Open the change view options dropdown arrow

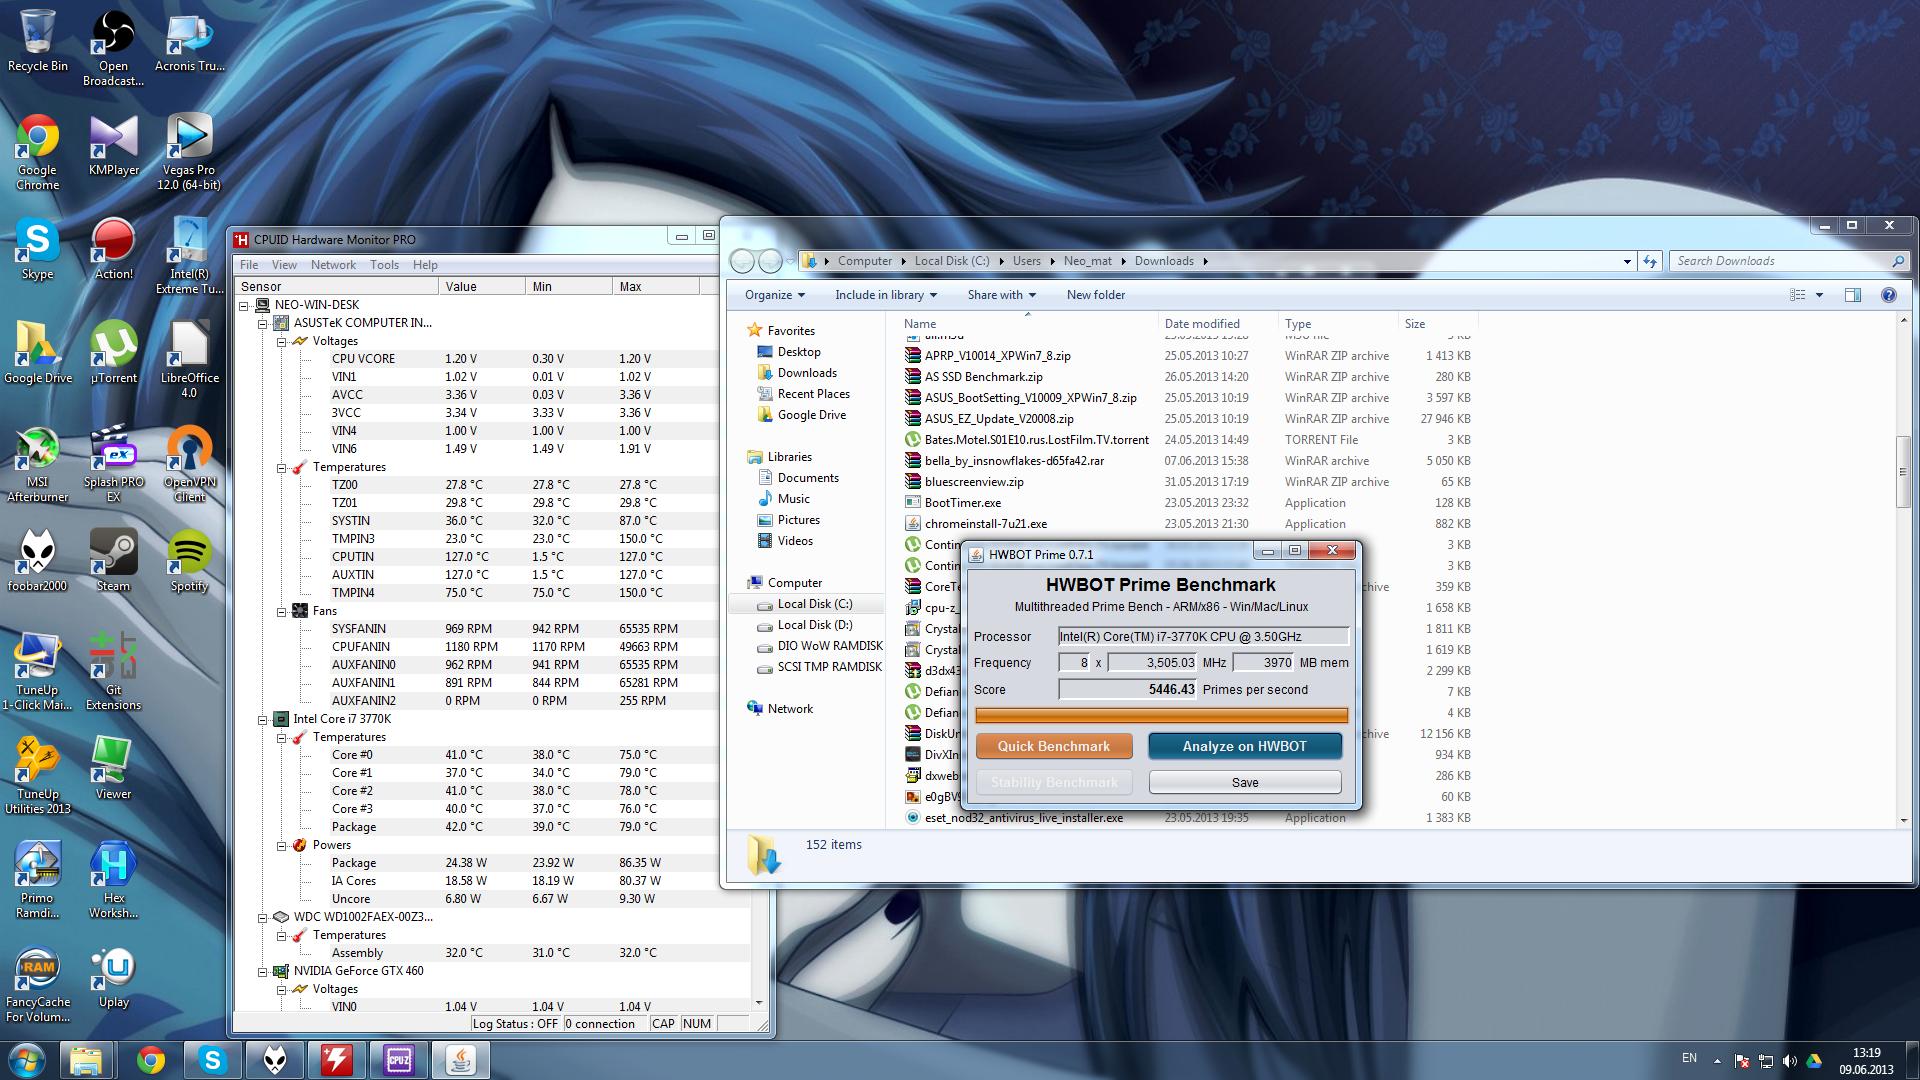point(1819,295)
